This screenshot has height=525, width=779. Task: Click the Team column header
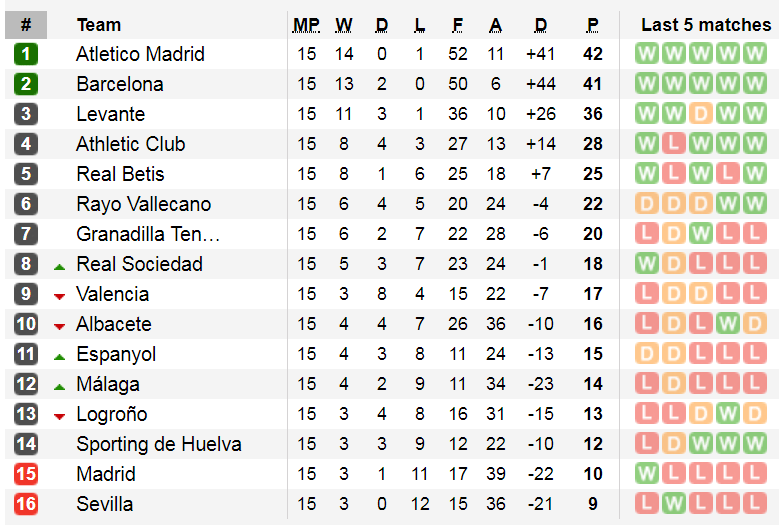(99, 25)
